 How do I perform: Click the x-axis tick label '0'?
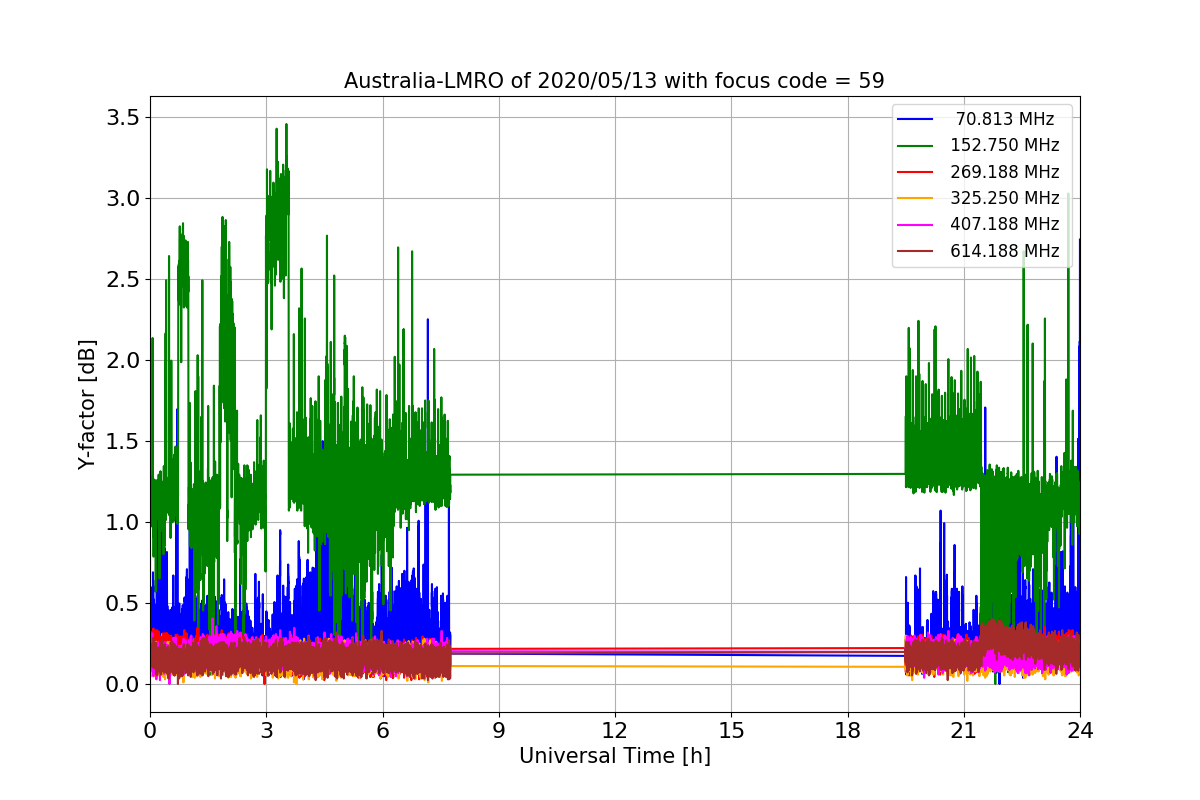150,730
